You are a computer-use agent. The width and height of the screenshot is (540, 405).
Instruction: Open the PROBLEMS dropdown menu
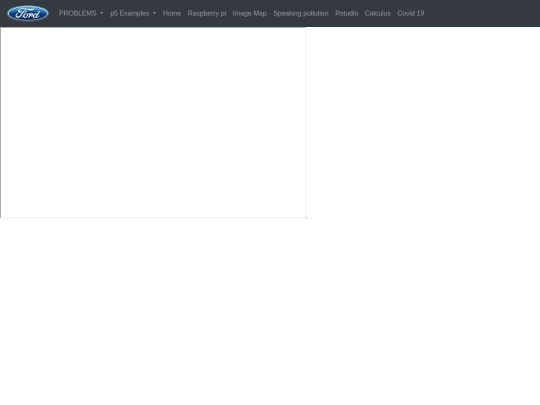point(81,13)
